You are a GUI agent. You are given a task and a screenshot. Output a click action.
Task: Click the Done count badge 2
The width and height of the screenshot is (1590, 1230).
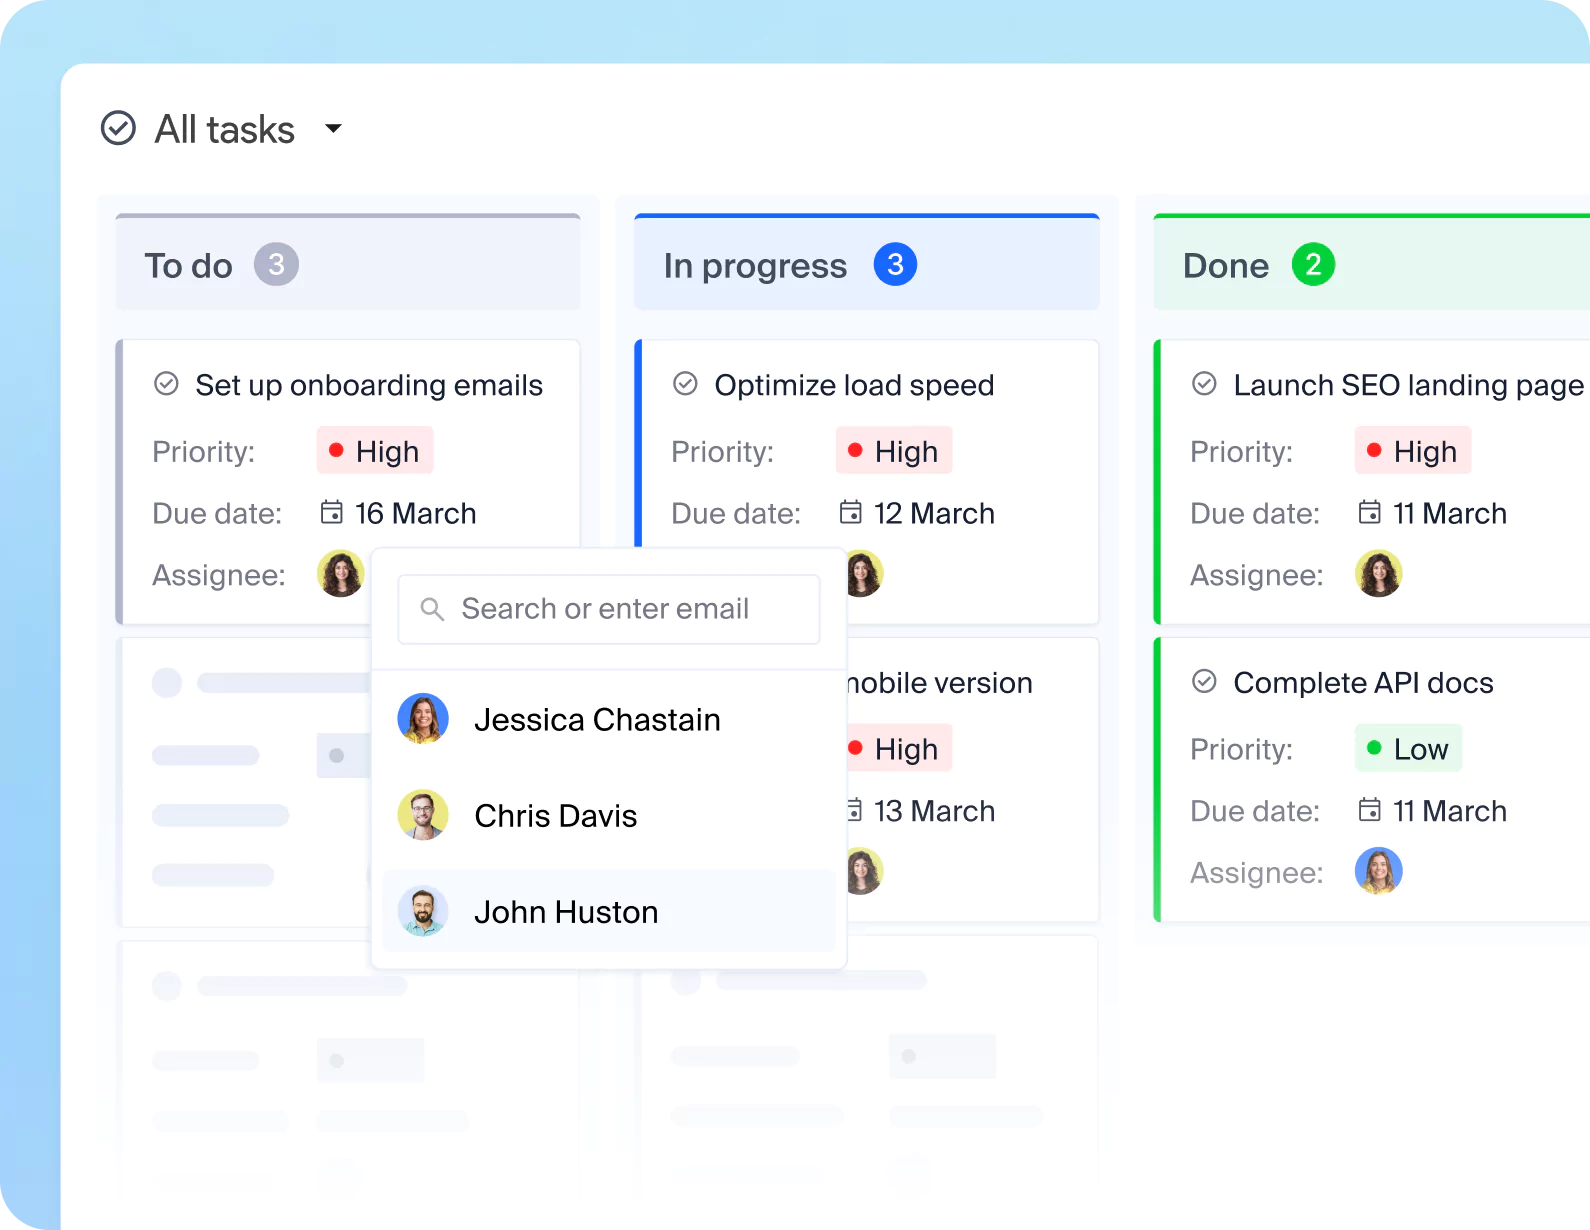1313,265
